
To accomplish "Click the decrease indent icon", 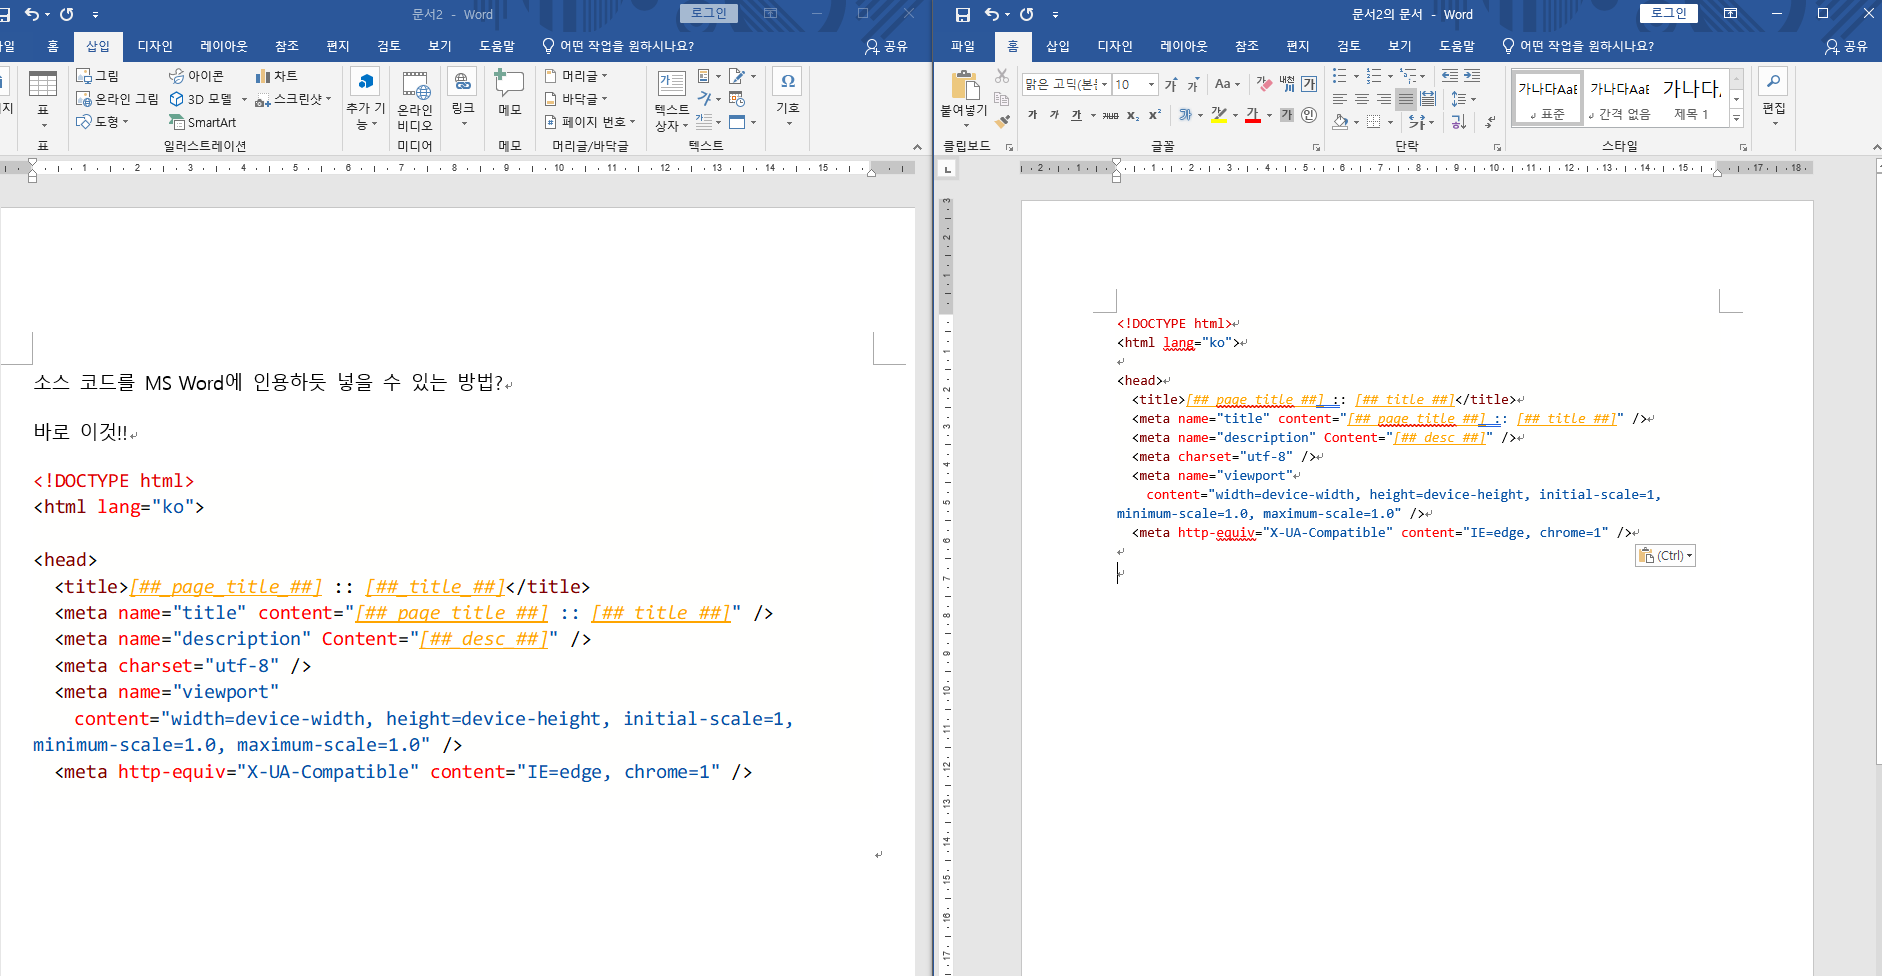I will pyautogui.click(x=1450, y=76).
